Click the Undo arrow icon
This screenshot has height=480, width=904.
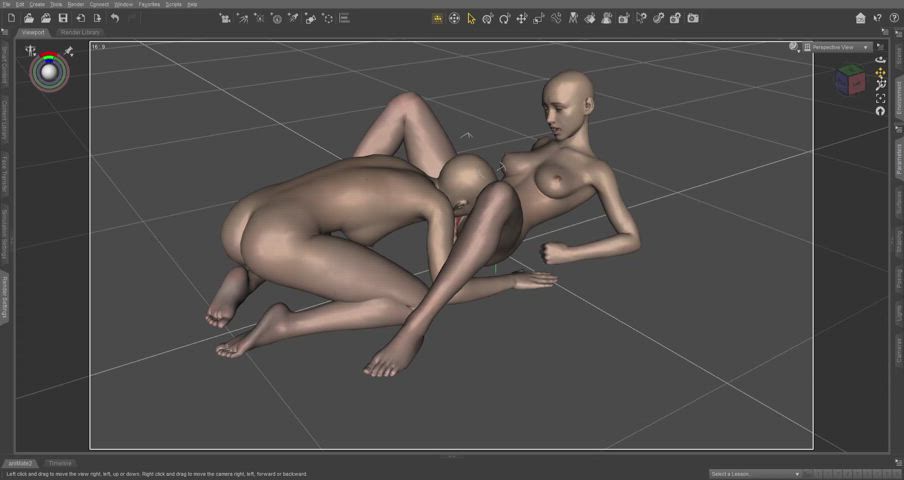pos(115,18)
